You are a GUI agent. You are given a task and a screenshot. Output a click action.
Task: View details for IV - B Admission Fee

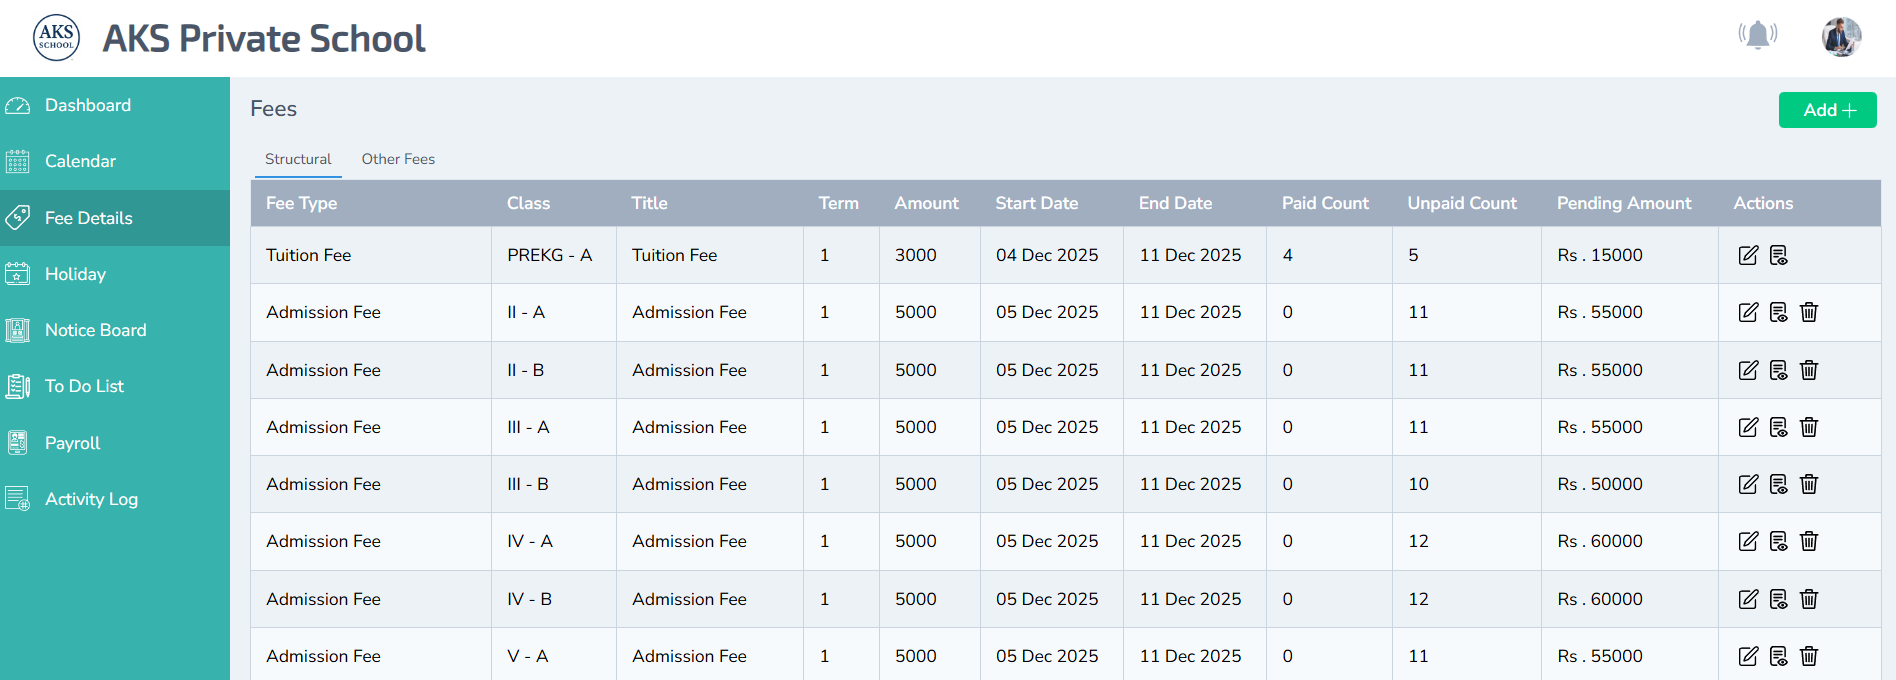(x=1778, y=599)
